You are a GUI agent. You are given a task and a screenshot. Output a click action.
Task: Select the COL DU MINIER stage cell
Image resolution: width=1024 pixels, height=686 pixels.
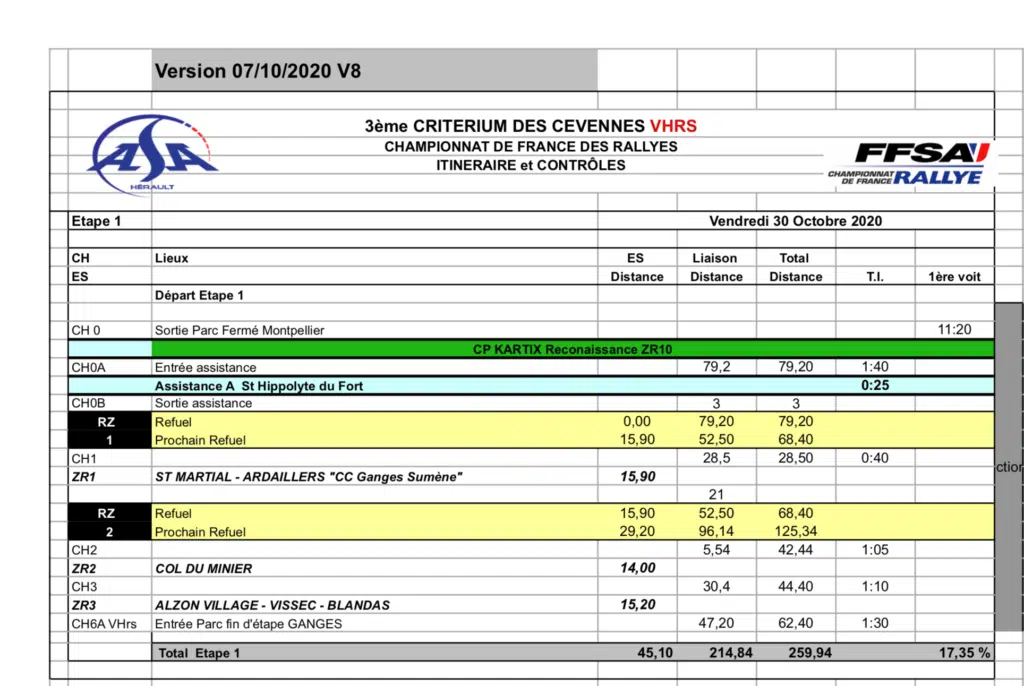(x=203, y=568)
